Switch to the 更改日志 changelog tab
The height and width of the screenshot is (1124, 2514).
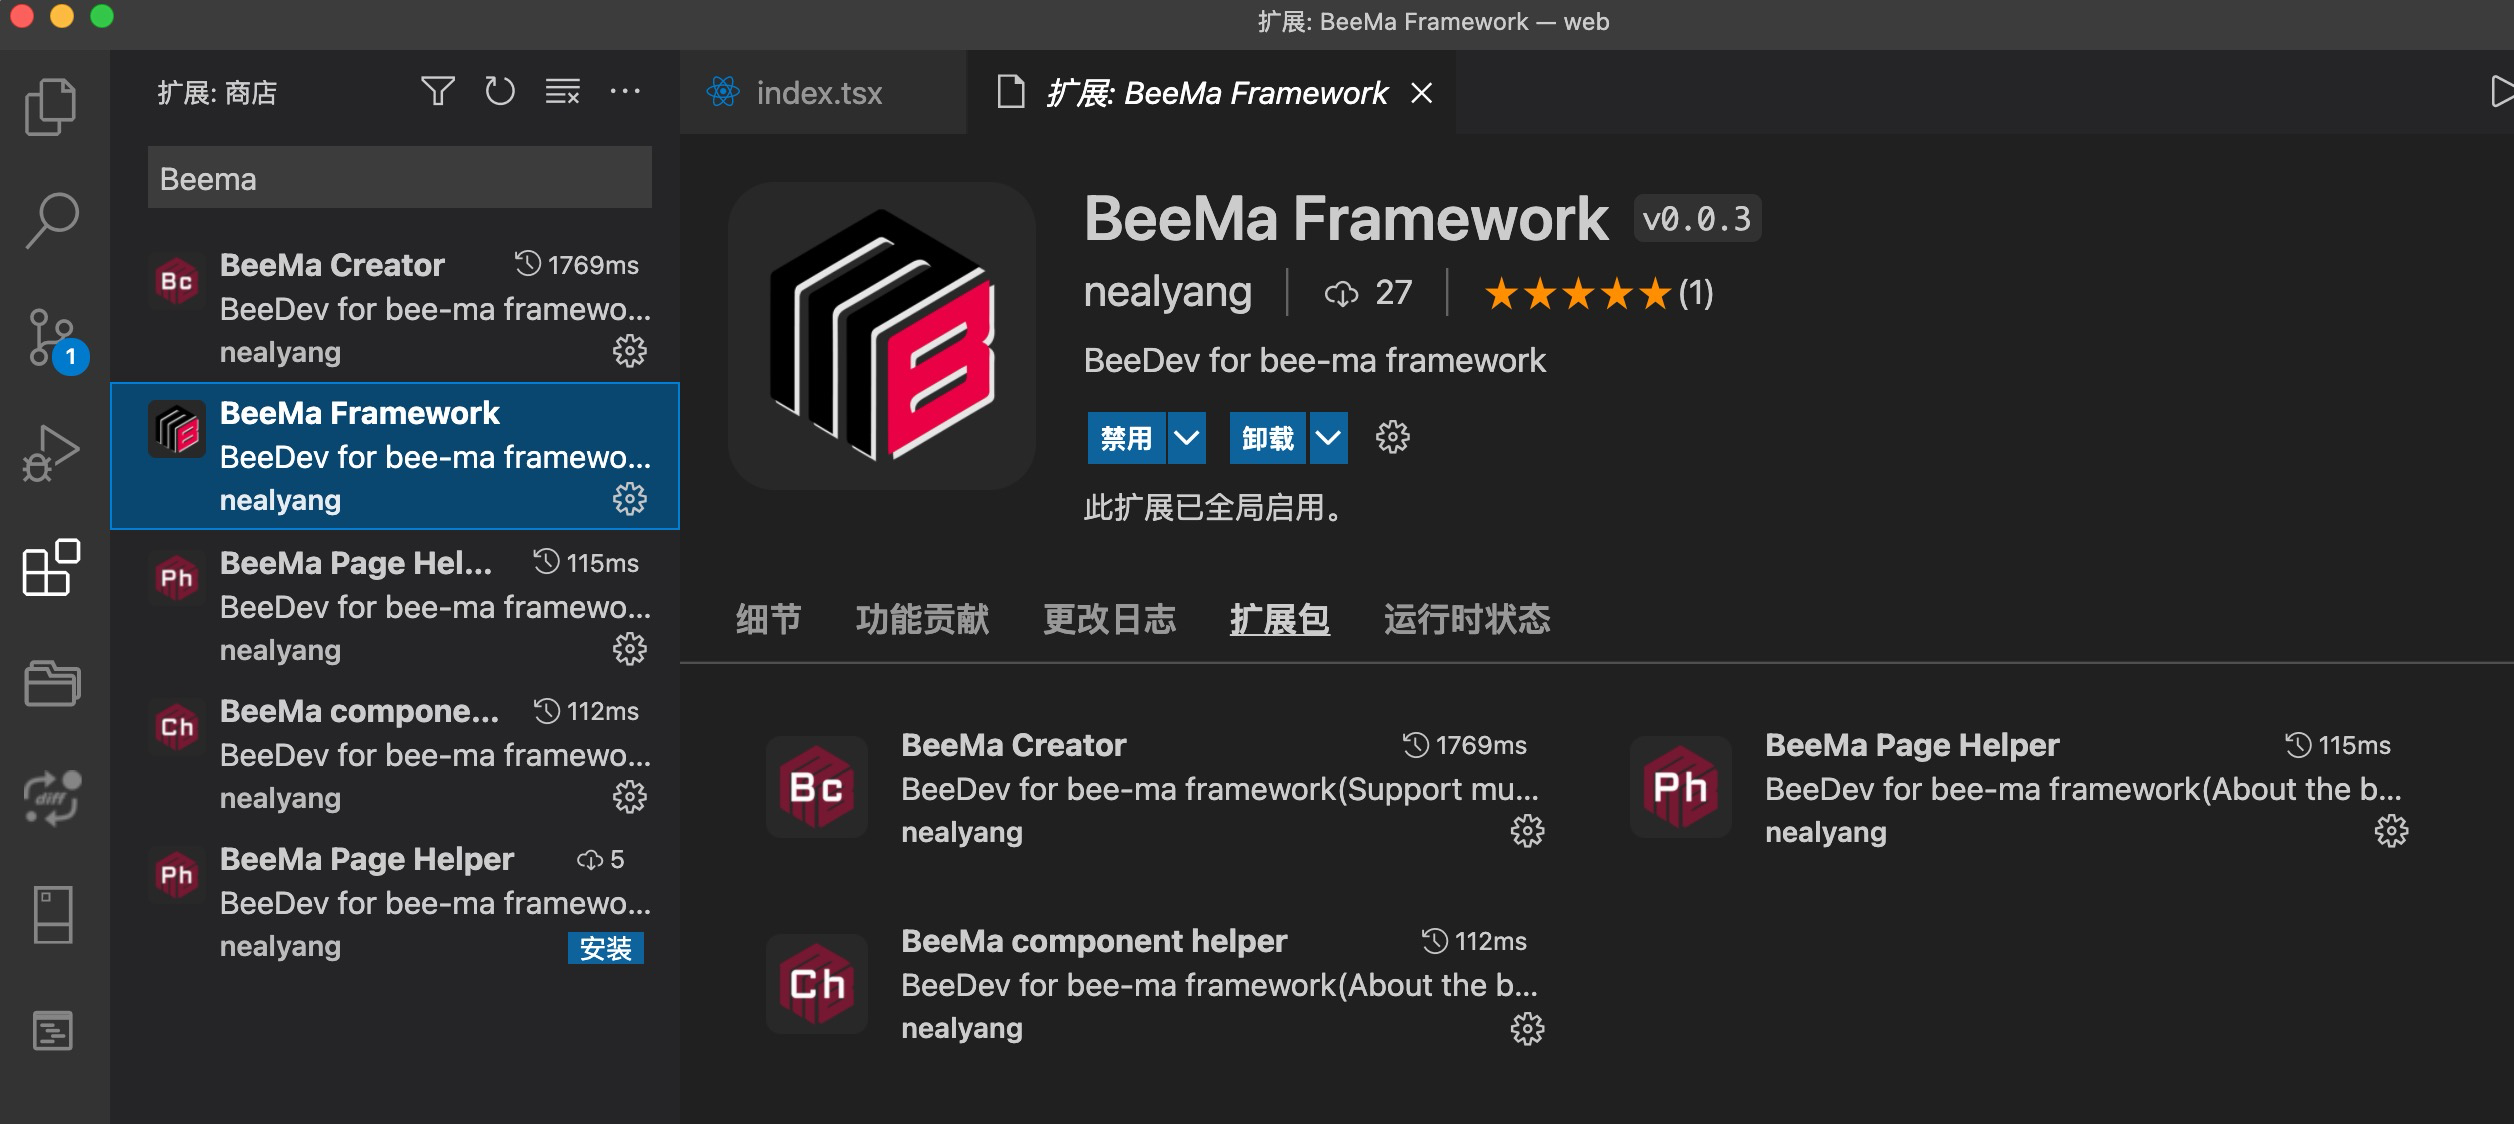(1109, 620)
